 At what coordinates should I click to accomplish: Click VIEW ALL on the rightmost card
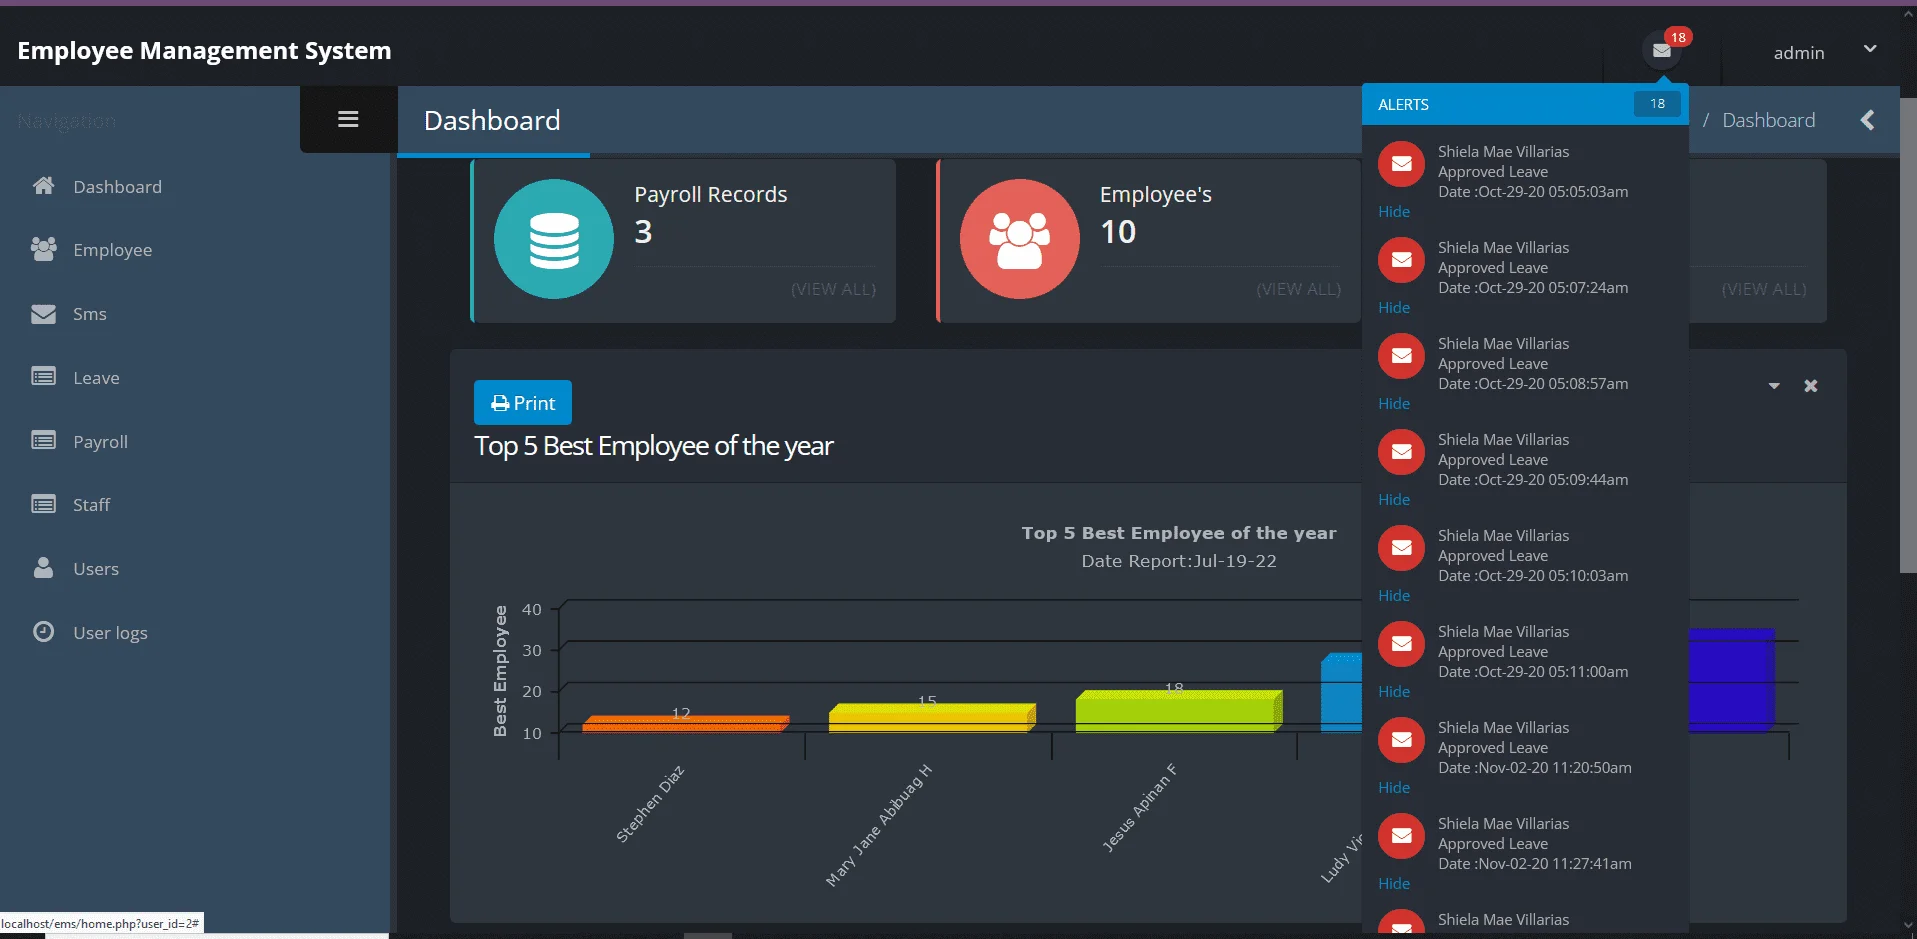[x=1764, y=289]
